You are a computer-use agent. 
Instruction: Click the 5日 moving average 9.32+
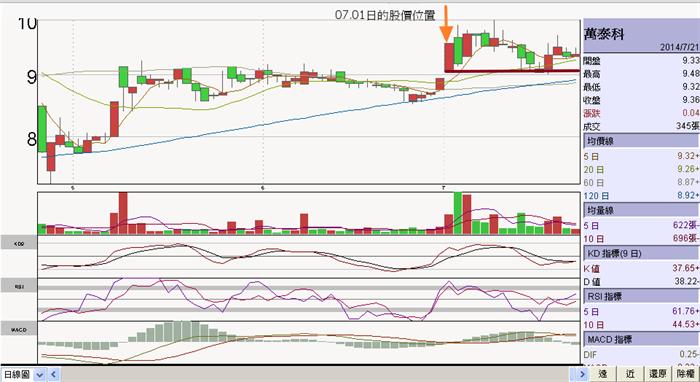tap(688, 156)
